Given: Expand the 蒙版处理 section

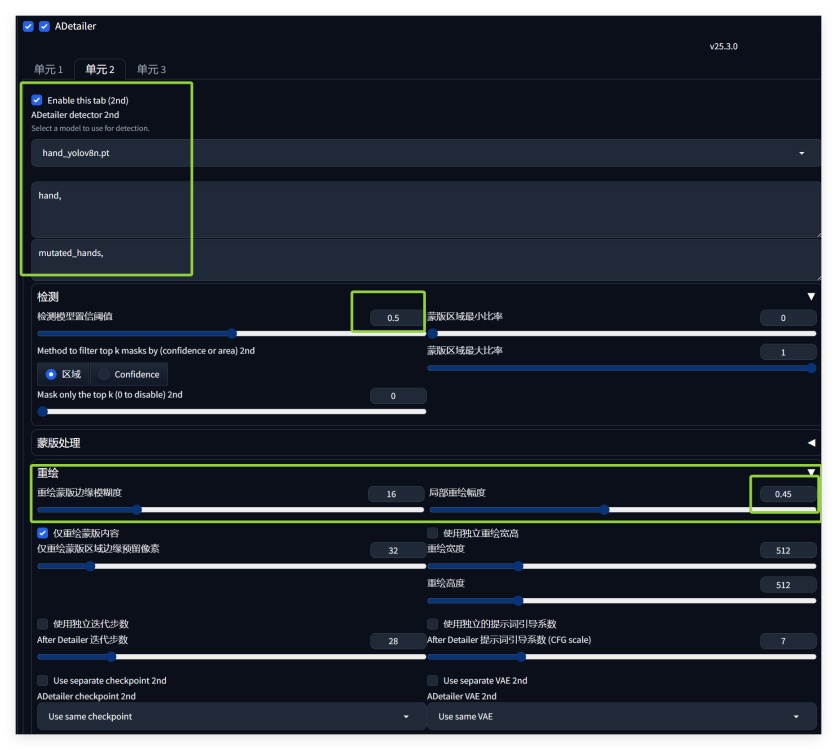Looking at the screenshot, I should click(811, 442).
